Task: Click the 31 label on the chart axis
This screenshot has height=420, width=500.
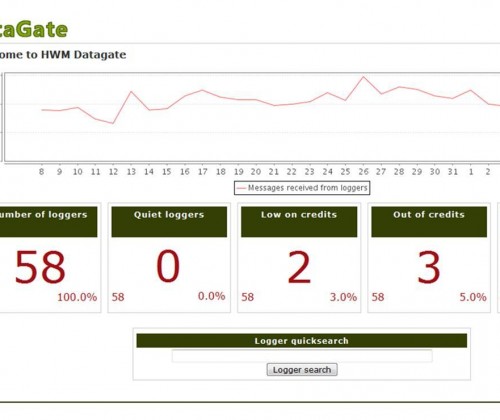Action: [x=453, y=172]
